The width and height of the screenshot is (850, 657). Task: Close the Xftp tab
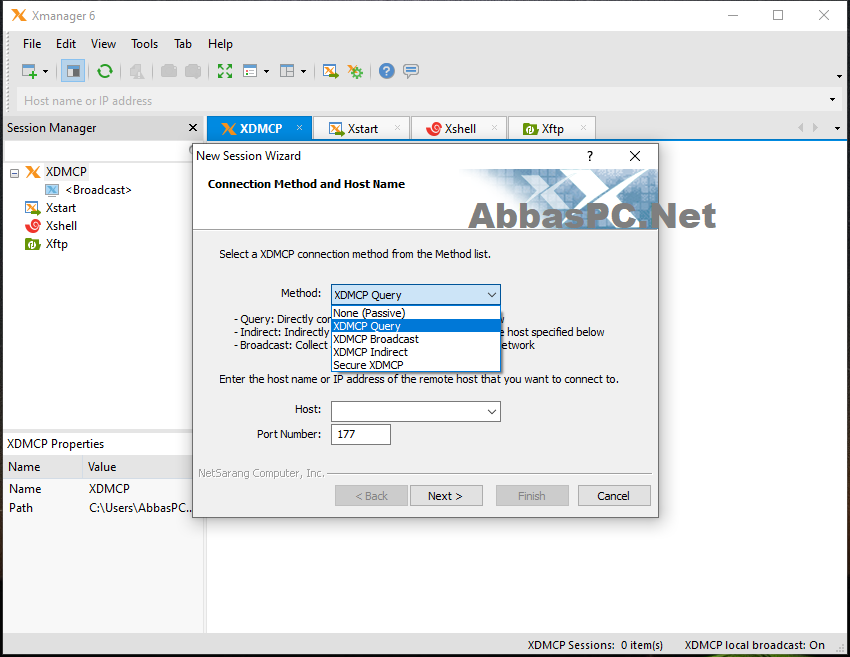click(x=583, y=127)
